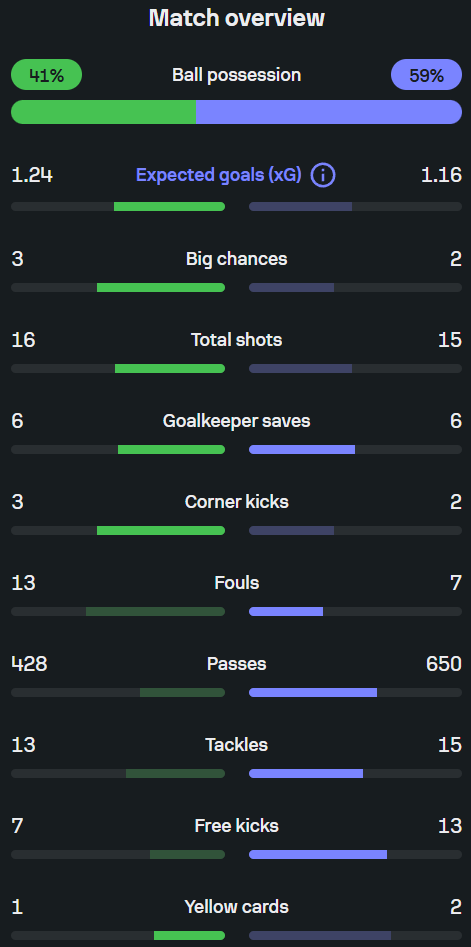
Task: Click the Total shots label
Action: coord(237,340)
